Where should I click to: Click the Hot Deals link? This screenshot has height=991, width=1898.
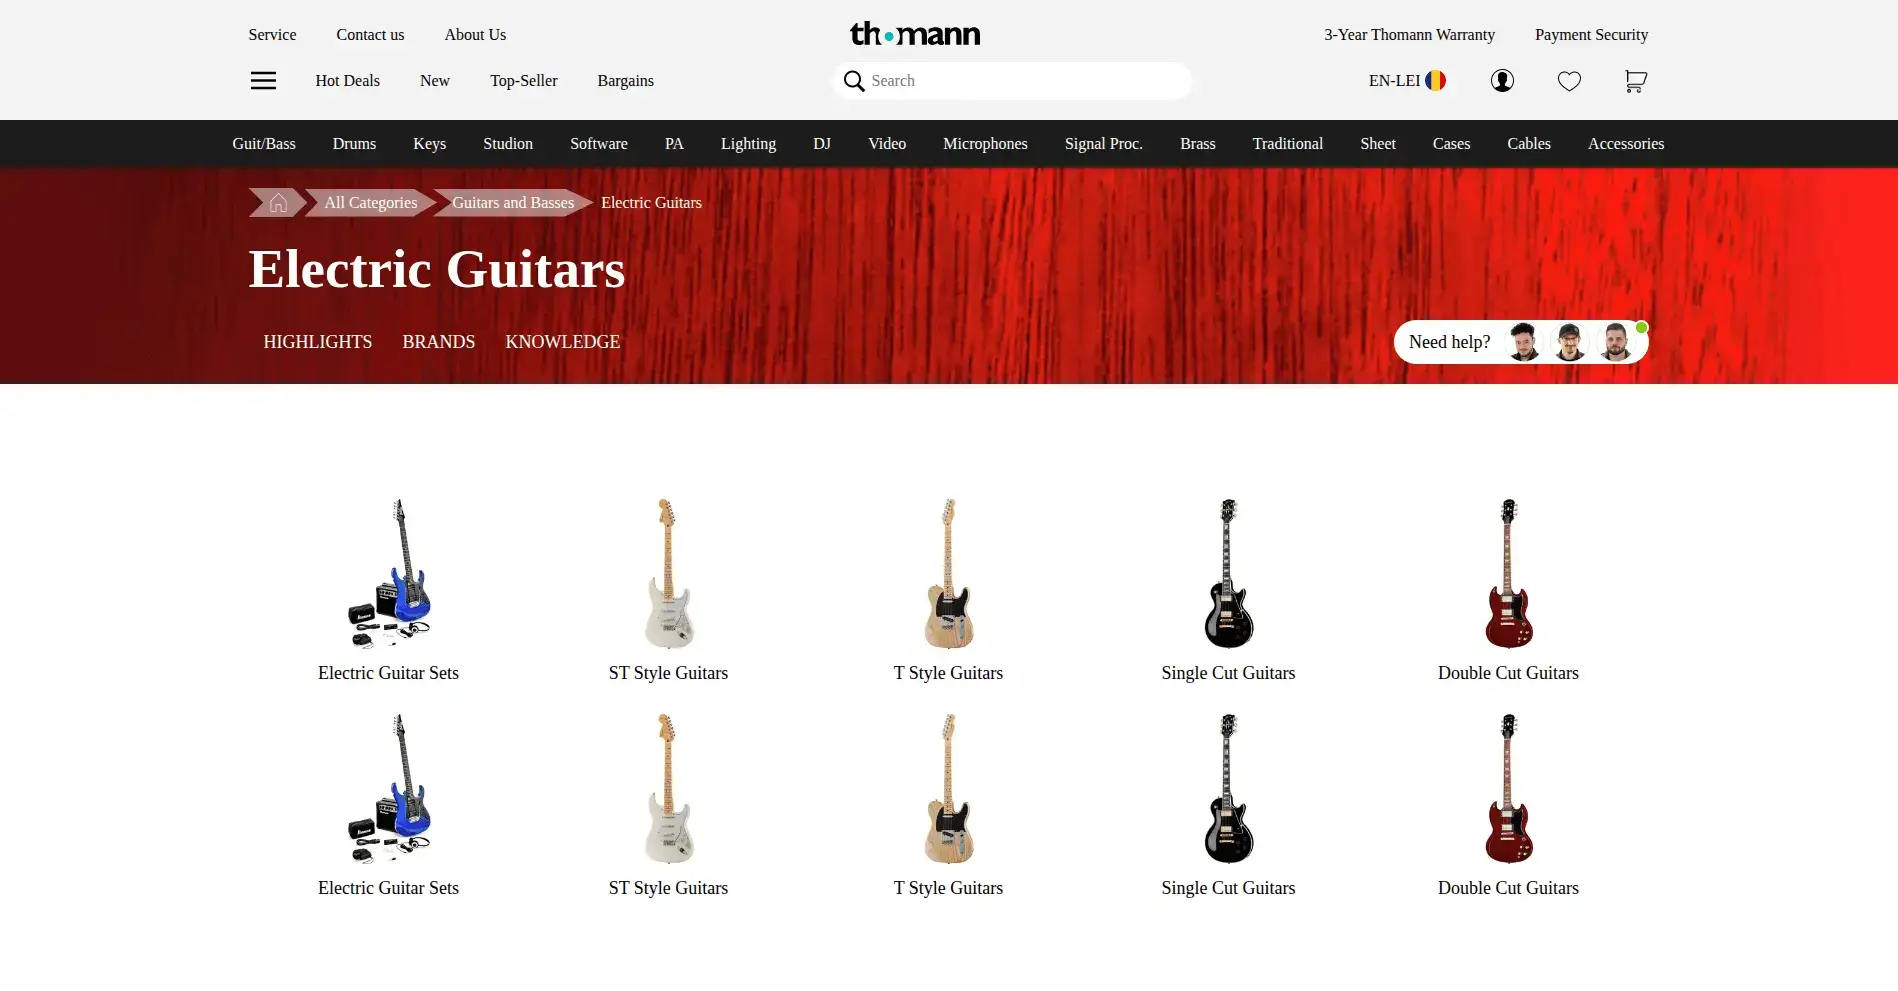(348, 81)
